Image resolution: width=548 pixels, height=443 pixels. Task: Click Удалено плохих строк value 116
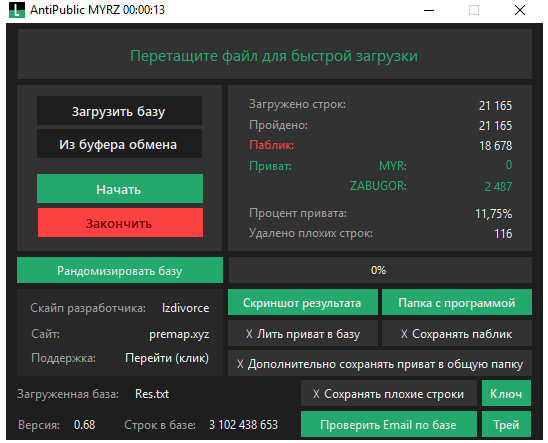503,233
